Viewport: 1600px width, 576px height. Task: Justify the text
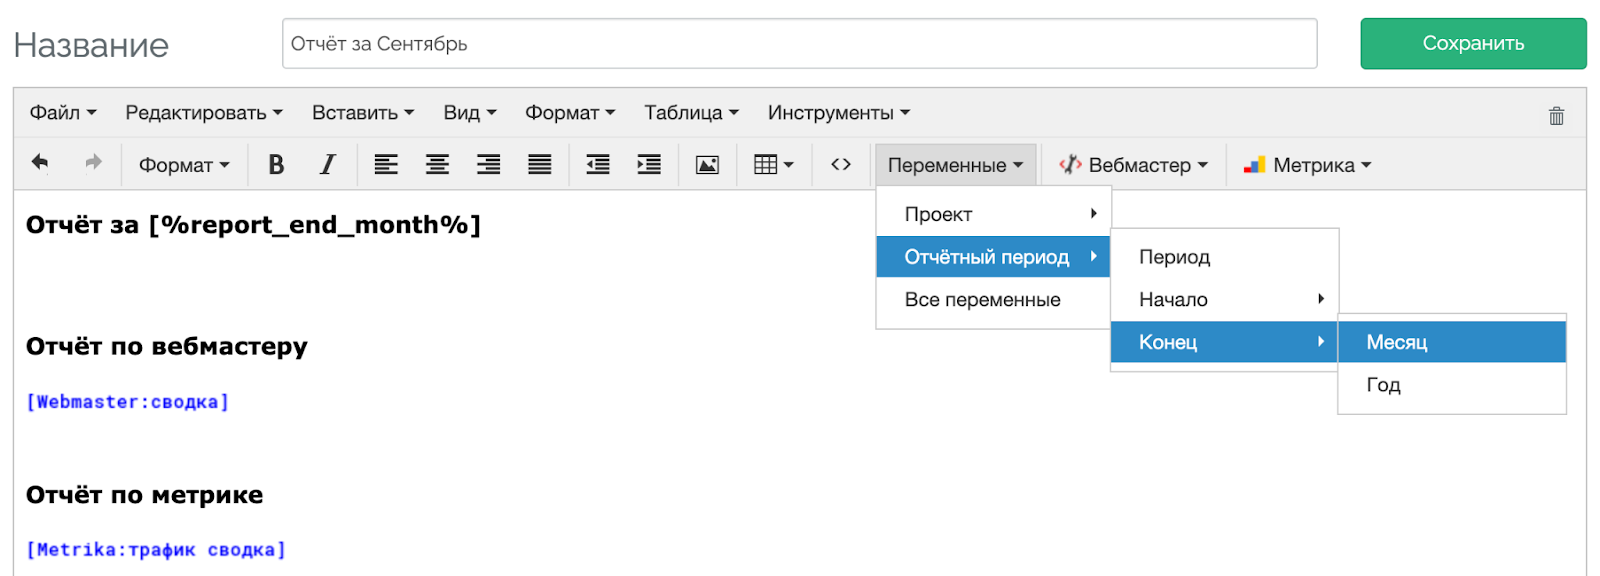[x=540, y=165]
